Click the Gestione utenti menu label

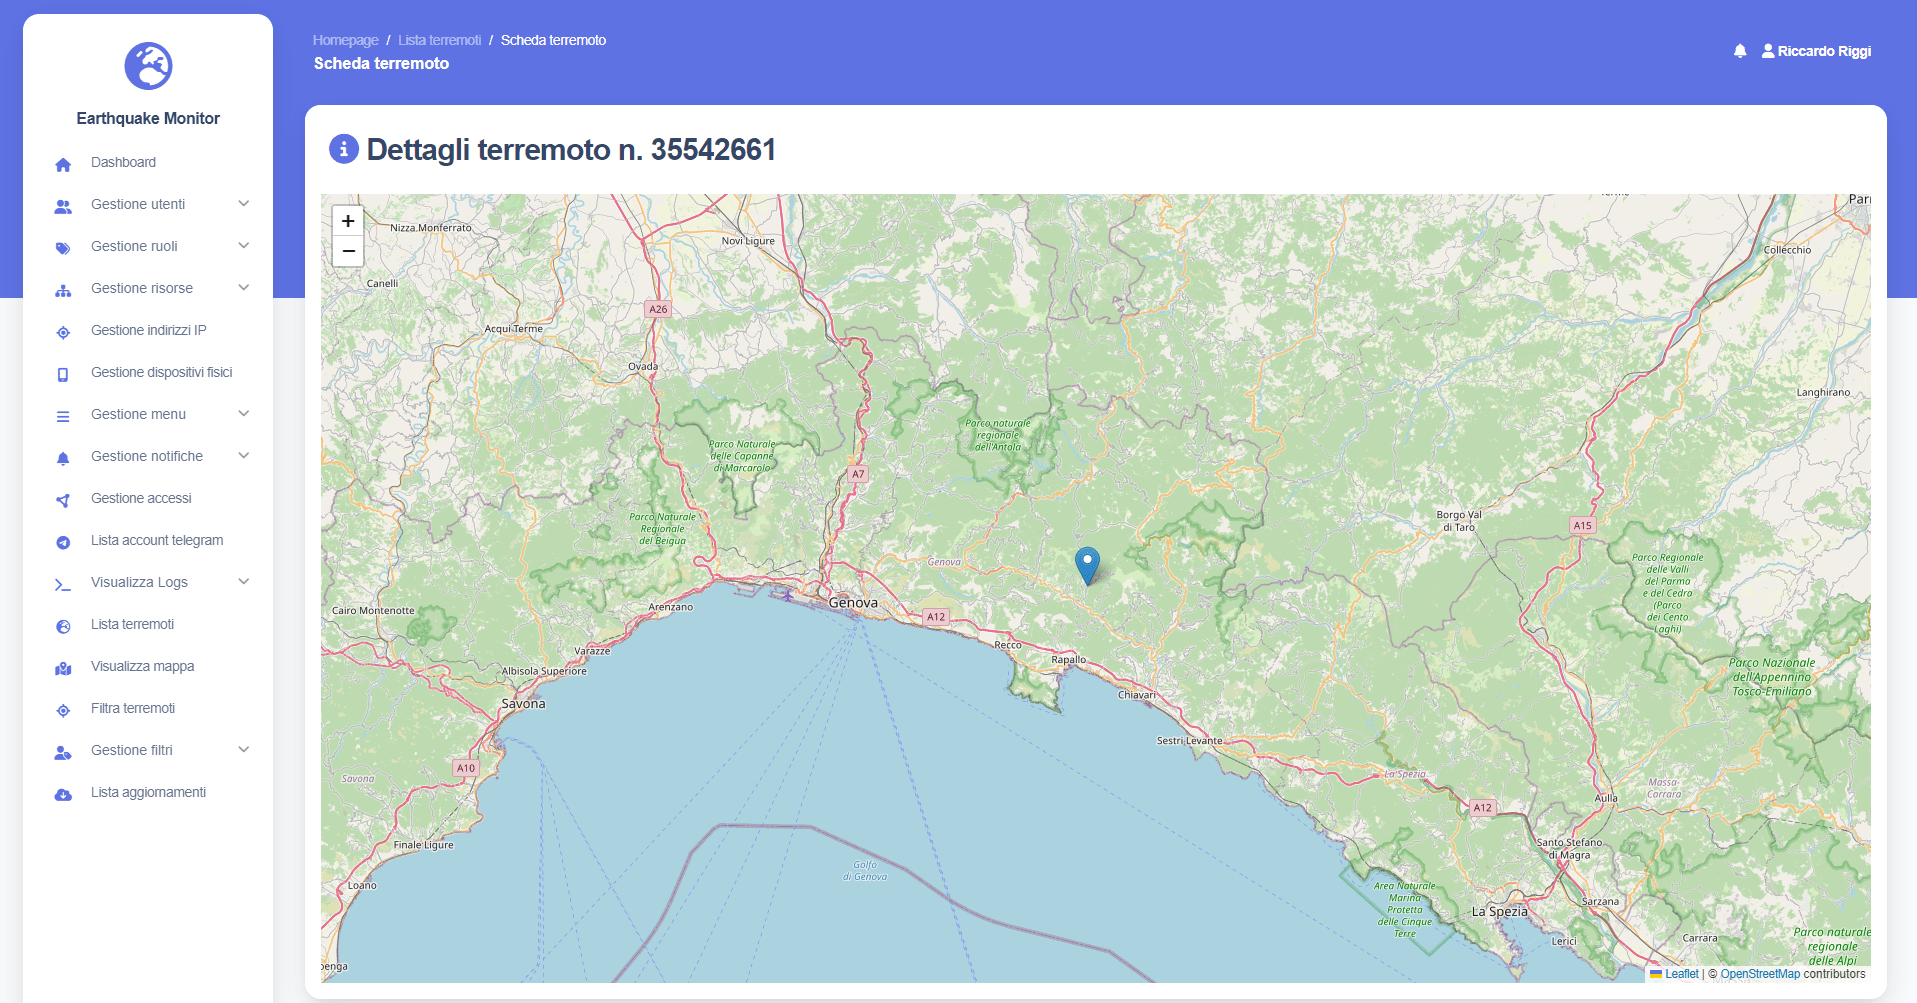[138, 204]
